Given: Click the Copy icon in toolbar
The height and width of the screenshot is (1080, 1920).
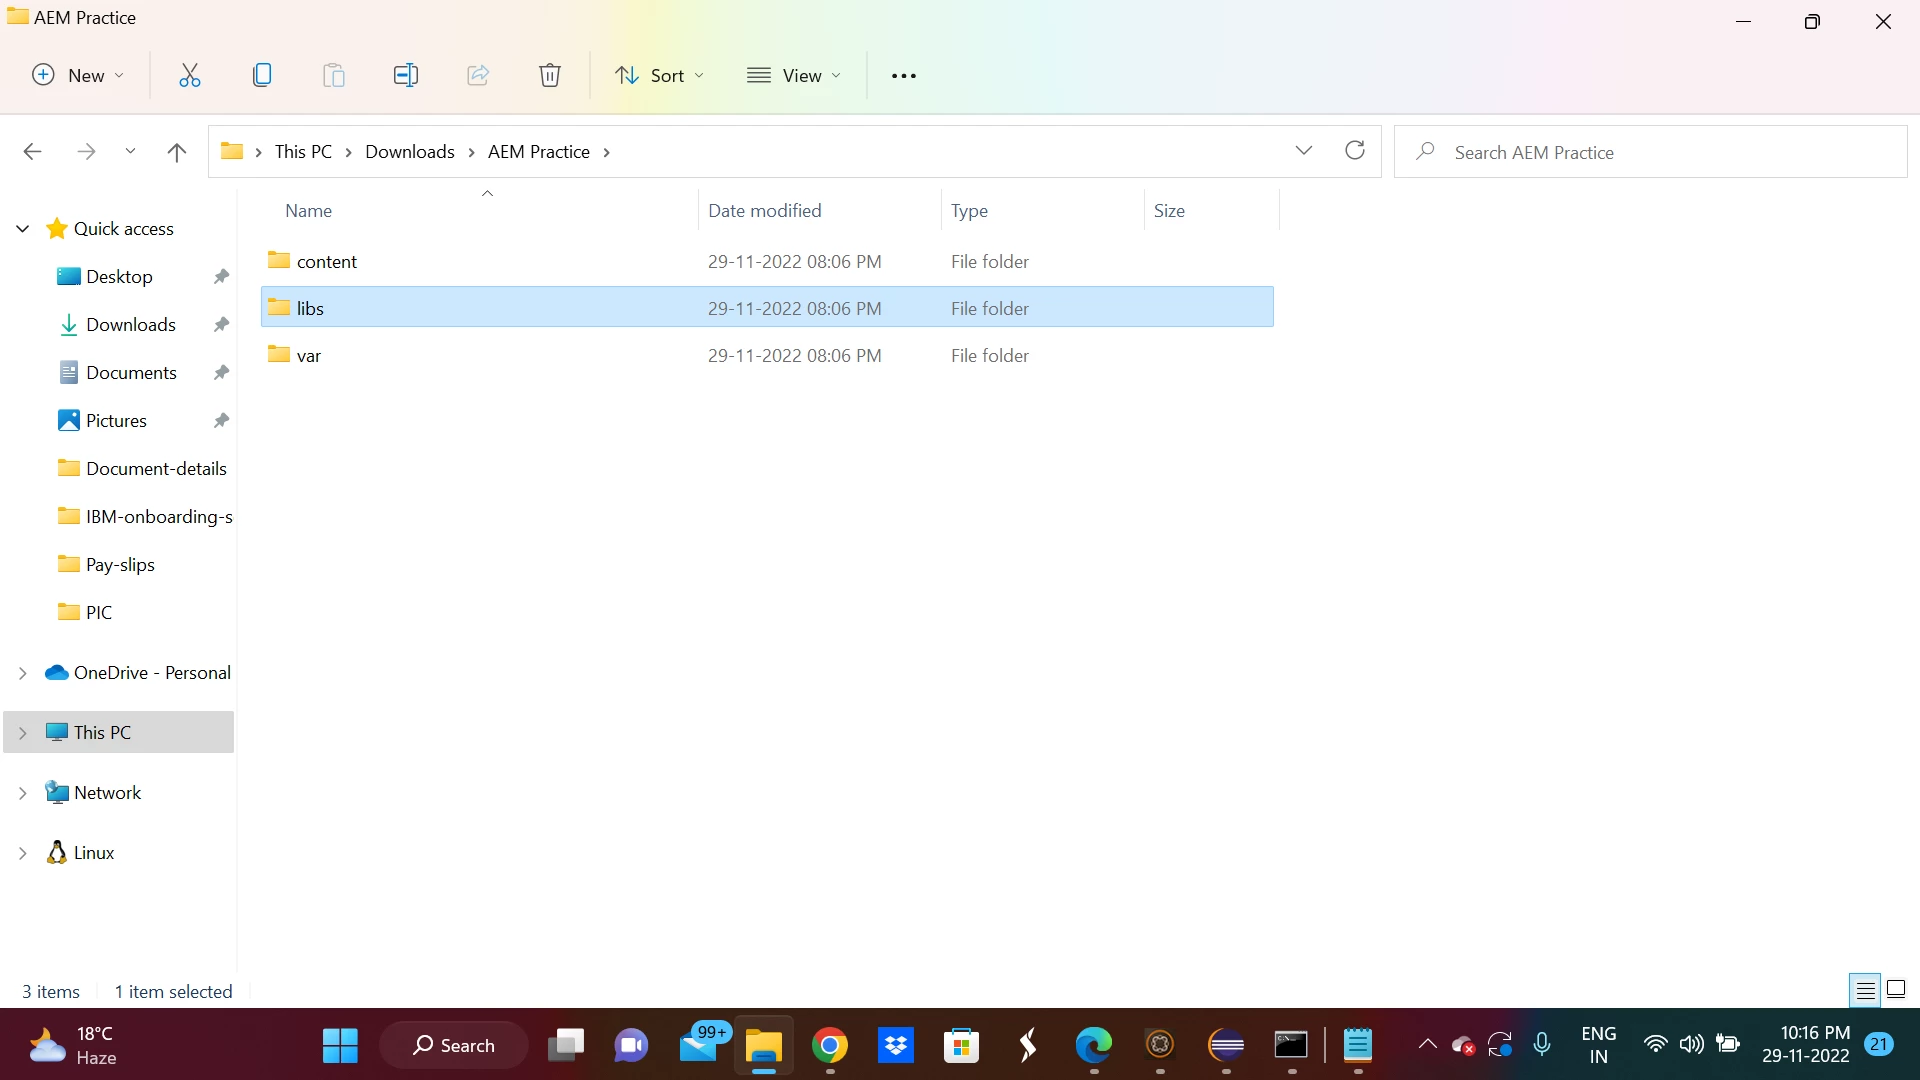Looking at the screenshot, I should 262,75.
